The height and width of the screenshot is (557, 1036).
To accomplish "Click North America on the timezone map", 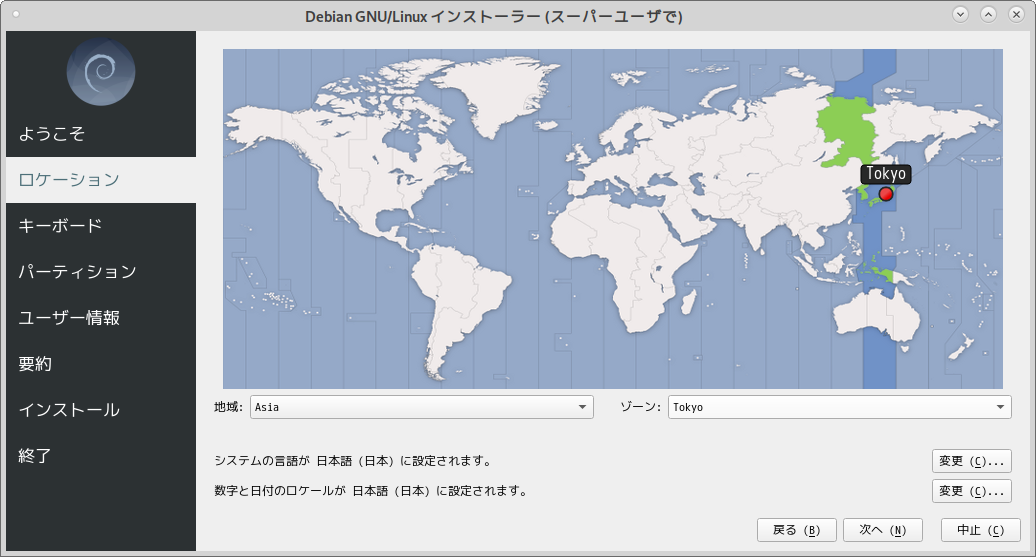I will tap(370, 165).
